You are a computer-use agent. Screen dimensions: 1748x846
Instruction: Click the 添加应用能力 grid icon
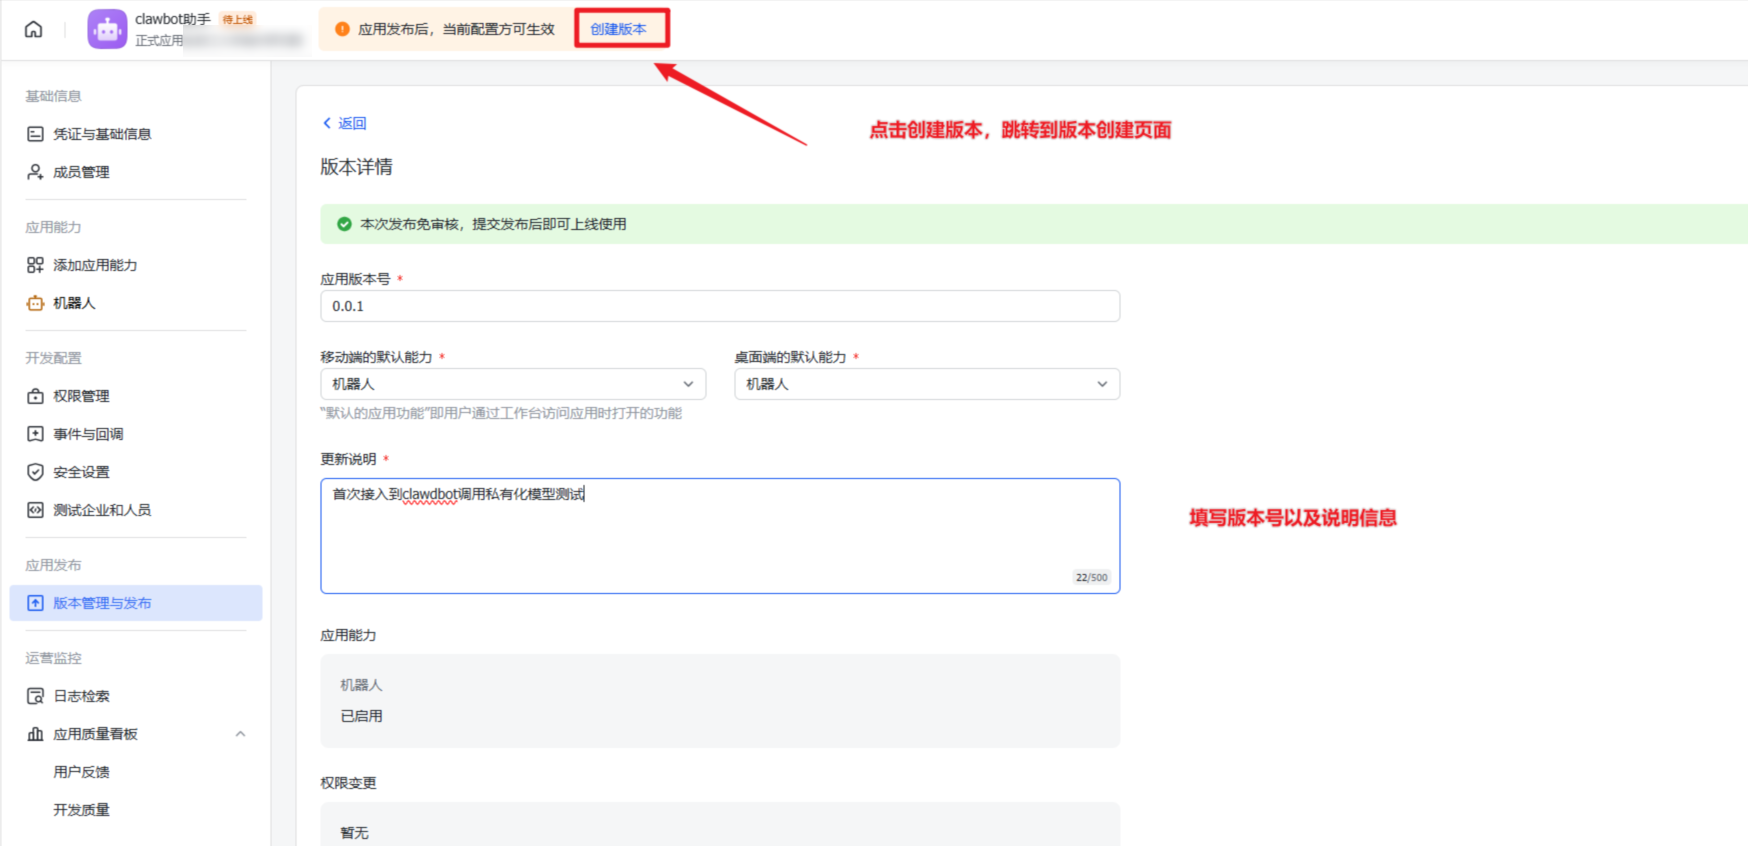(35, 265)
